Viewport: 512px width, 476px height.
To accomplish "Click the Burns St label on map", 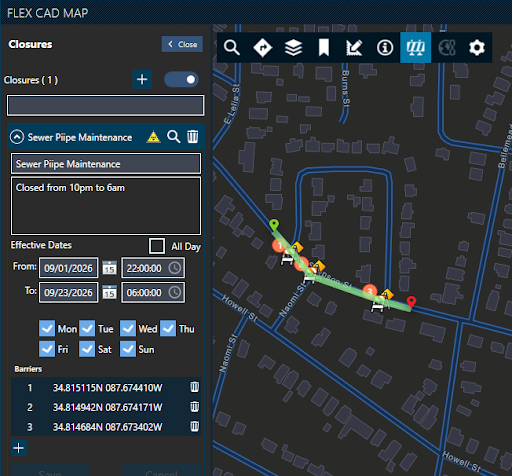I will point(346,89).
